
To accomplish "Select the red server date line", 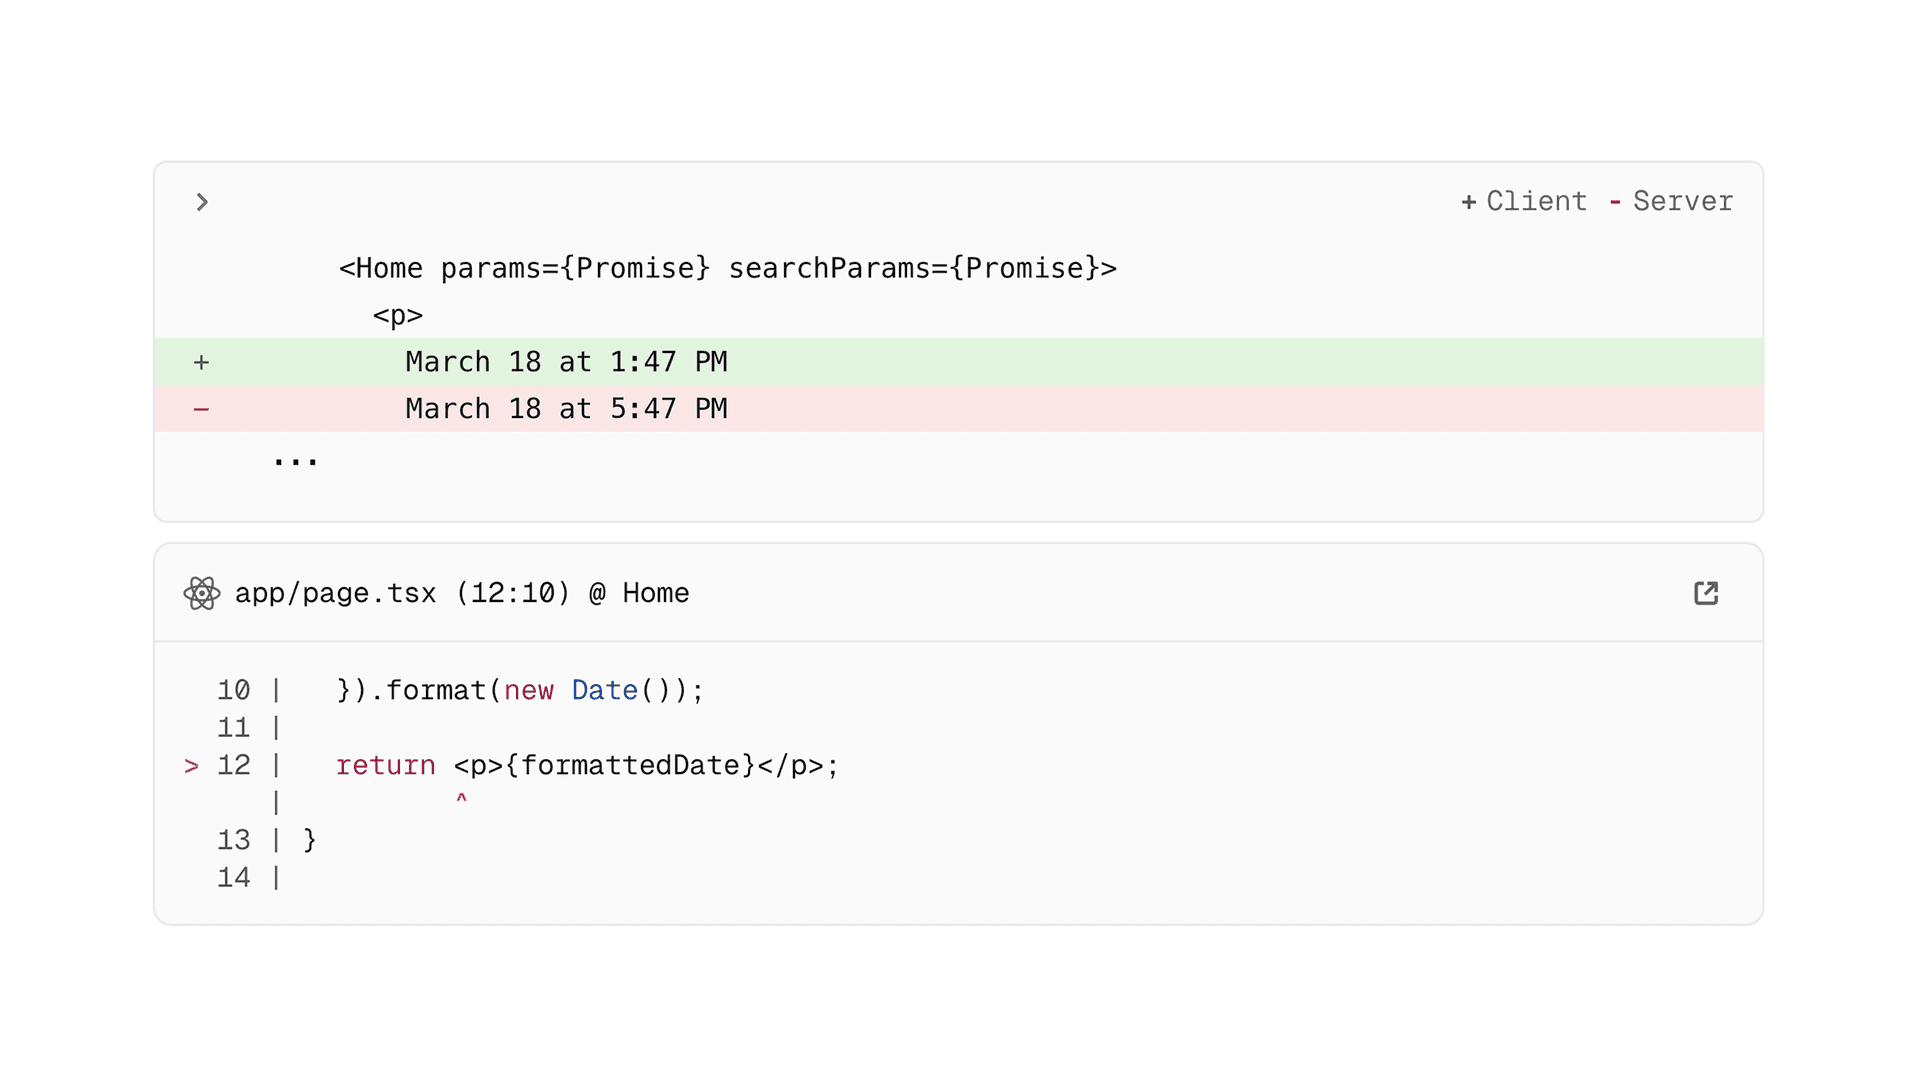I will [x=566, y=409].
